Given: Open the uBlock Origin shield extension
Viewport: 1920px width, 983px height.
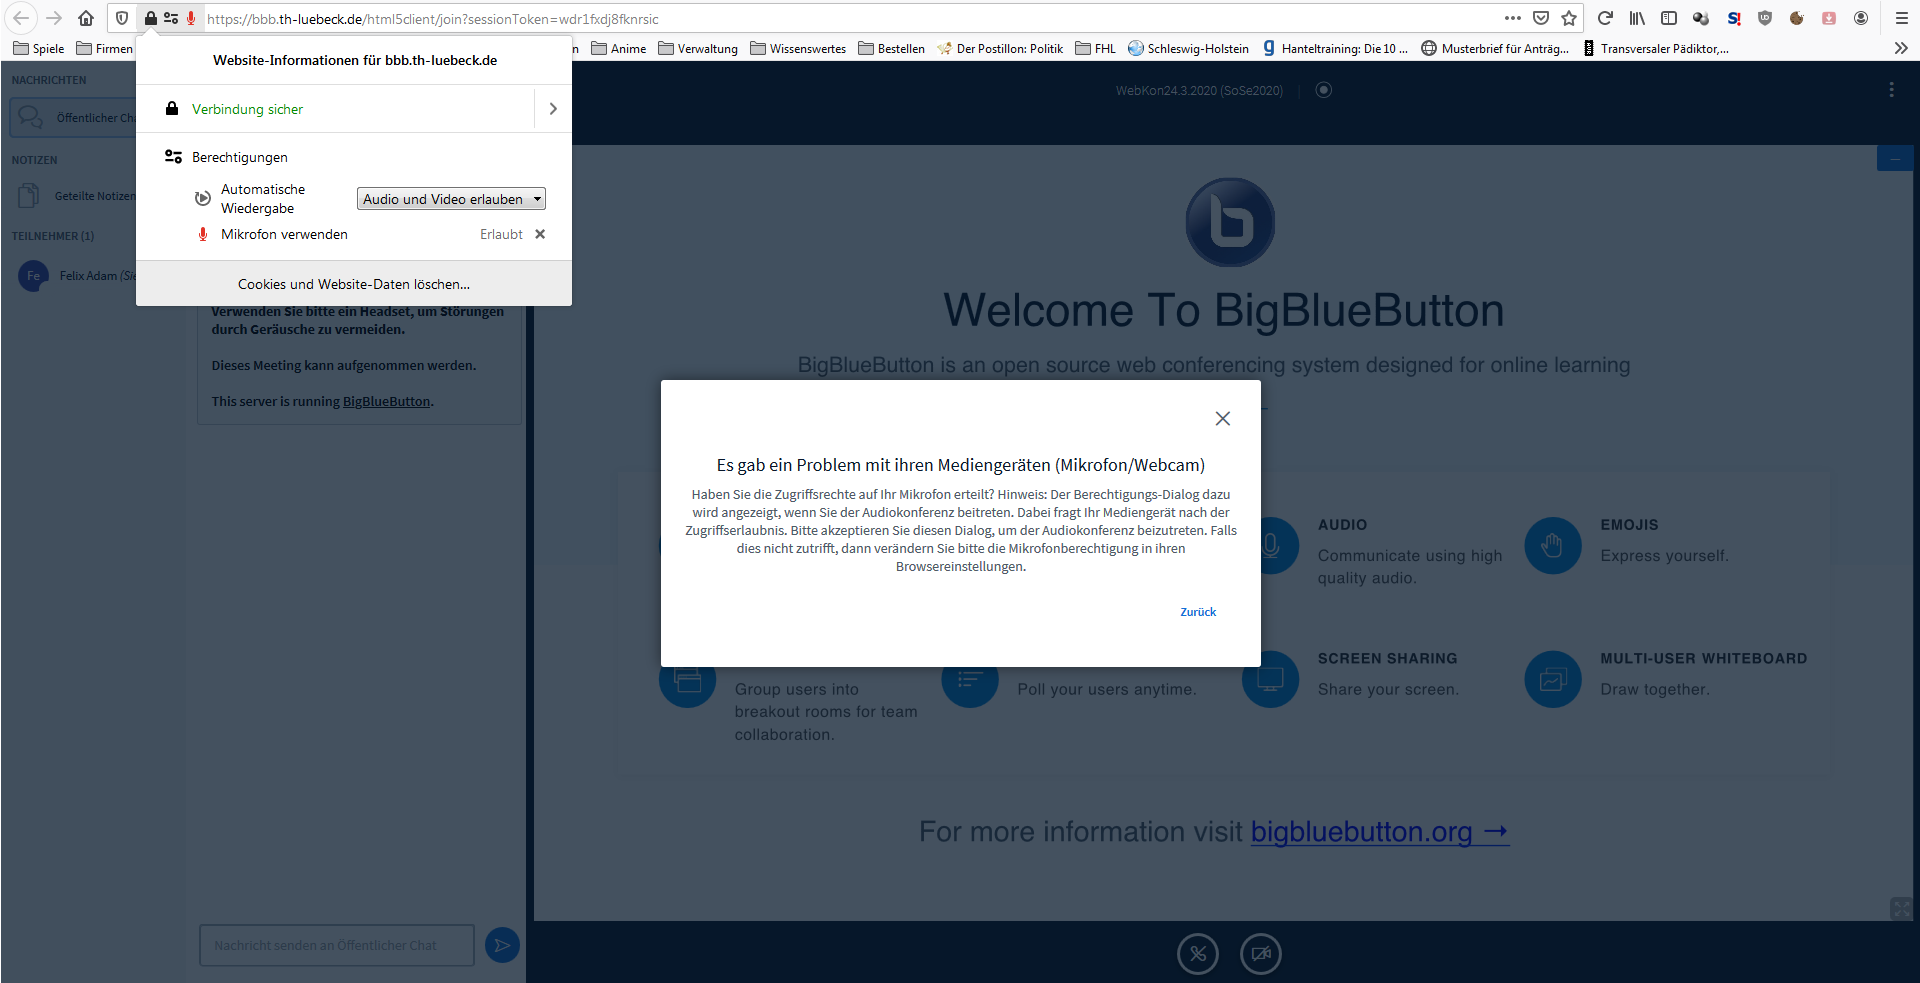Looking at the screenshot, I should [x=1765, y=18].
